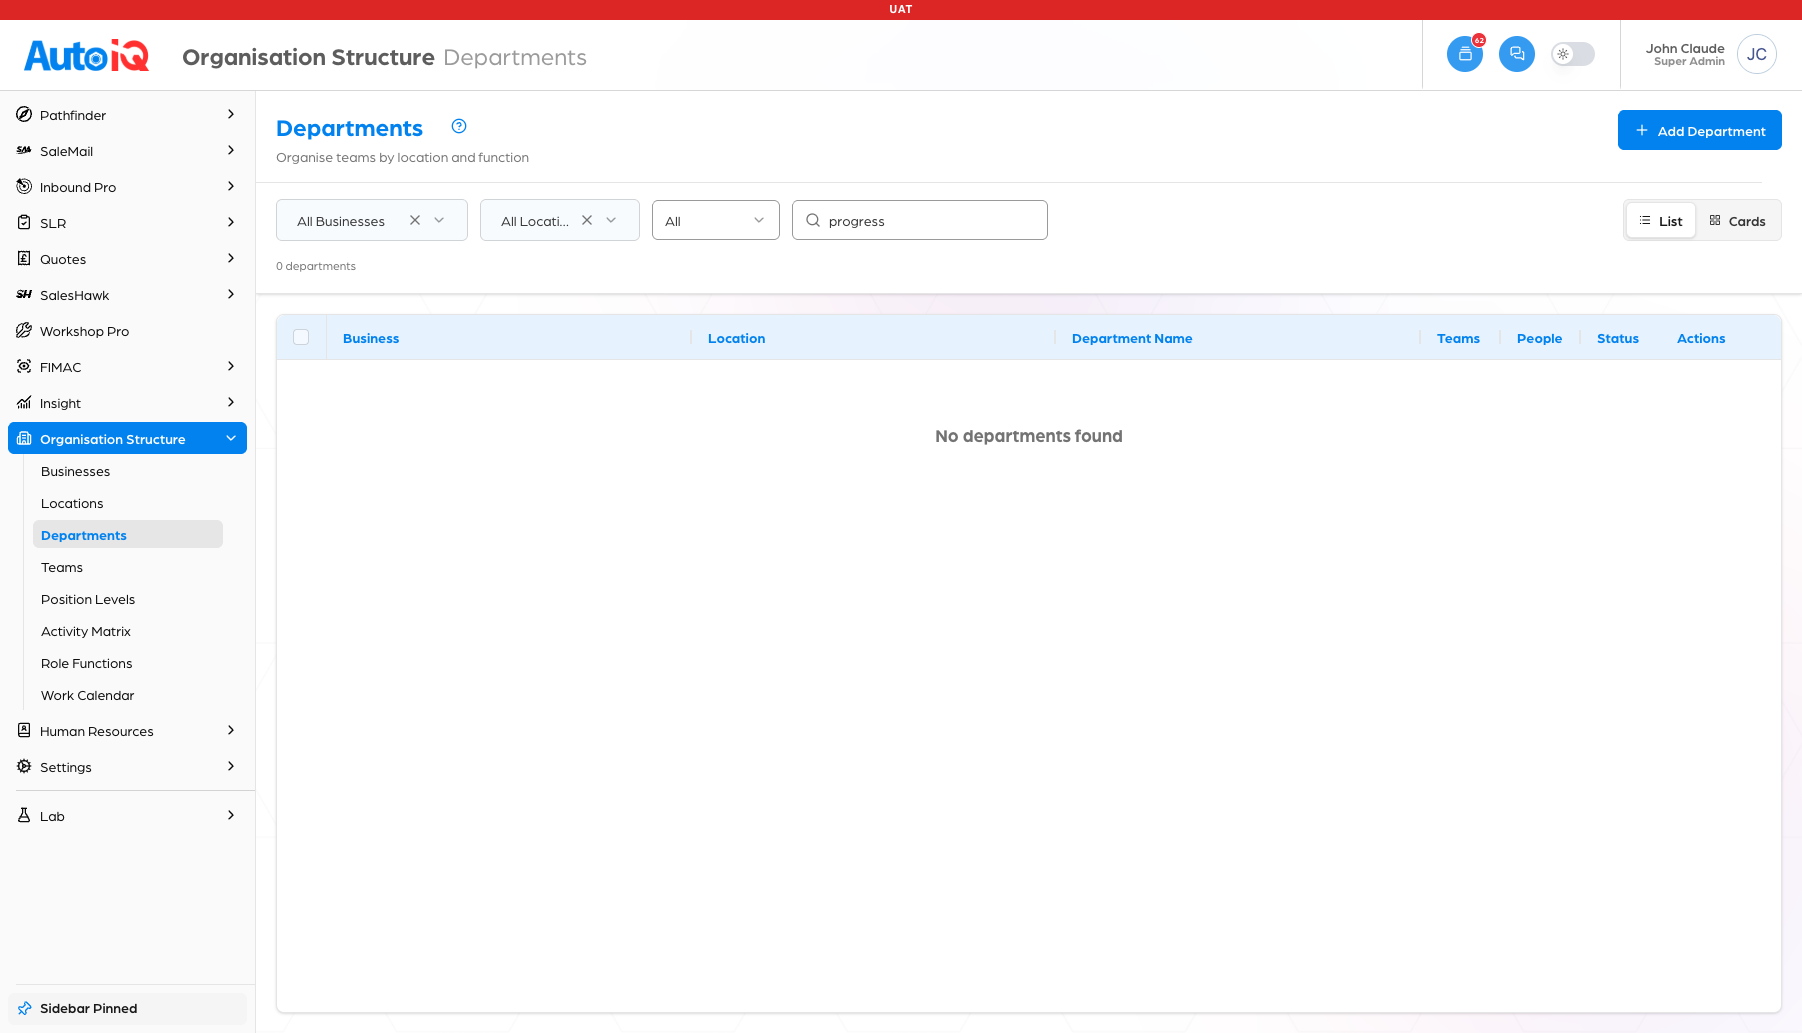
Task: Click the AutoiQ logo
Action: 87,55
